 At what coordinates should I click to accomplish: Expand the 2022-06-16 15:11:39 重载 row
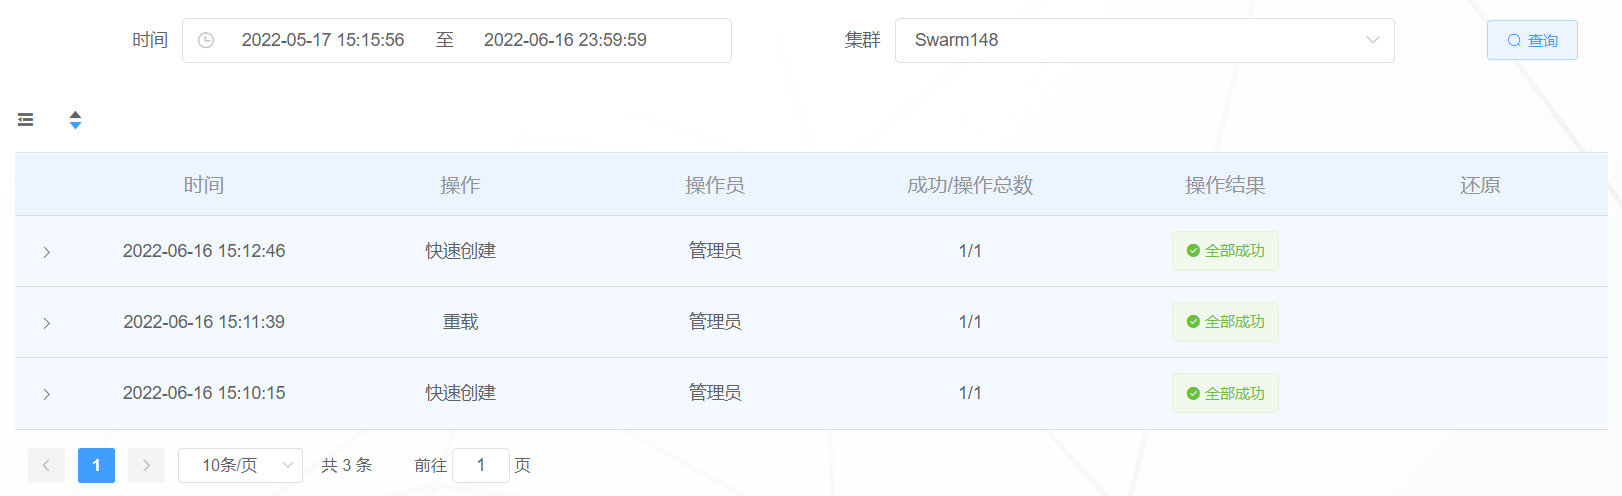[46, 323]
